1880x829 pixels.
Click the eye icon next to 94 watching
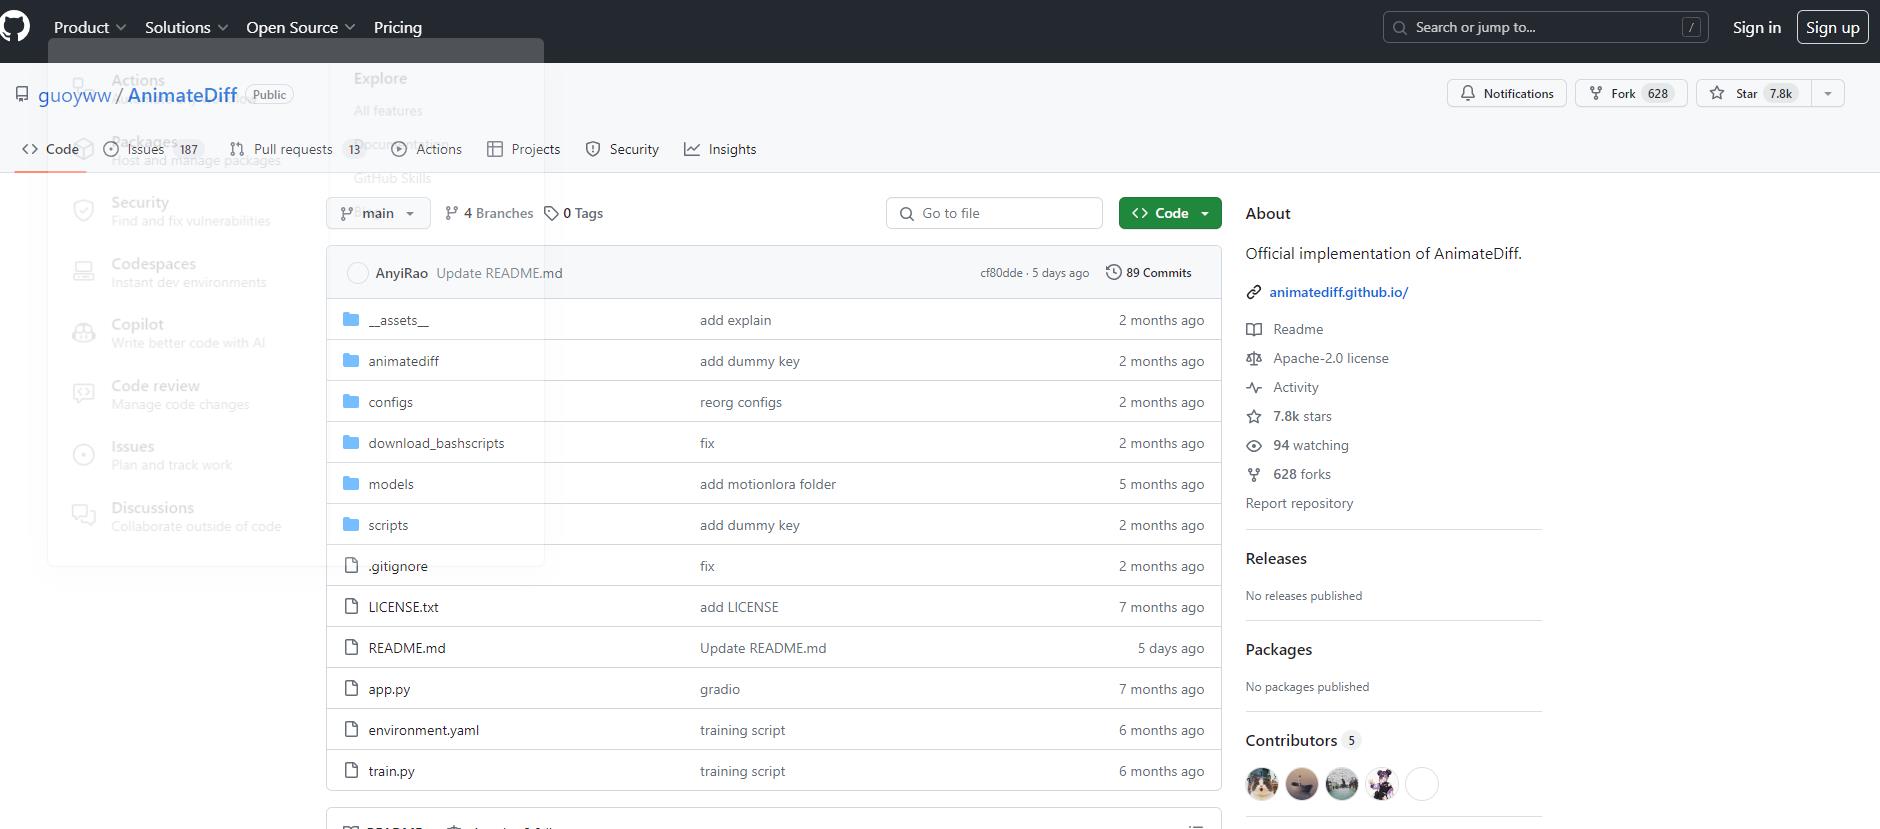pos(1254,445)
